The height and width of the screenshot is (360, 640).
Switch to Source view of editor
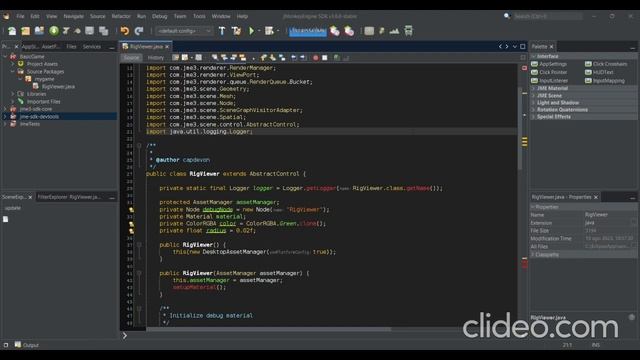[x=131, y=58]
